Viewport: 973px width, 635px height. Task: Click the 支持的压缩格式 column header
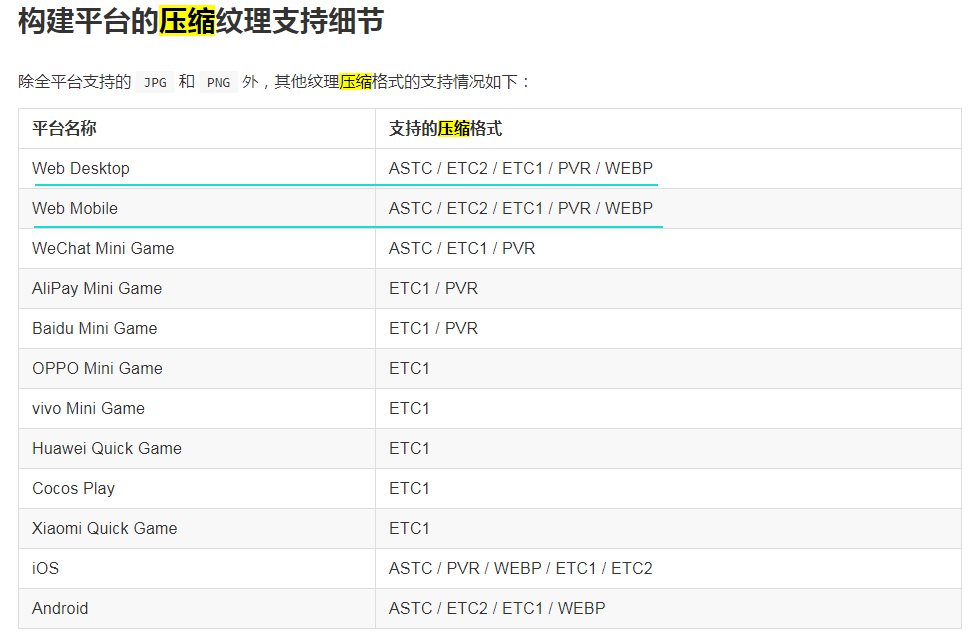[445, 129]
